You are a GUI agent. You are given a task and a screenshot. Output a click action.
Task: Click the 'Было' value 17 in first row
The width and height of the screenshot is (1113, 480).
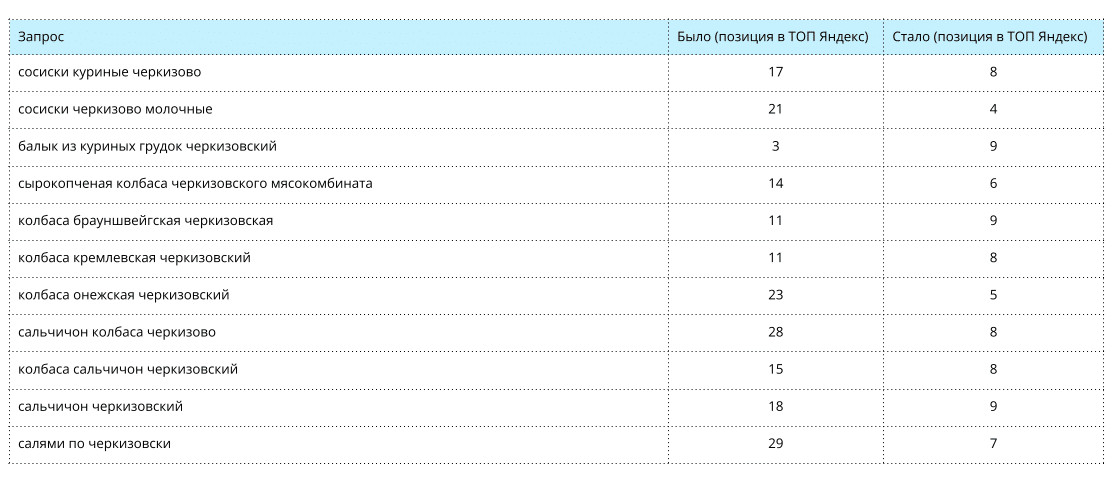[x=775, y=72]
